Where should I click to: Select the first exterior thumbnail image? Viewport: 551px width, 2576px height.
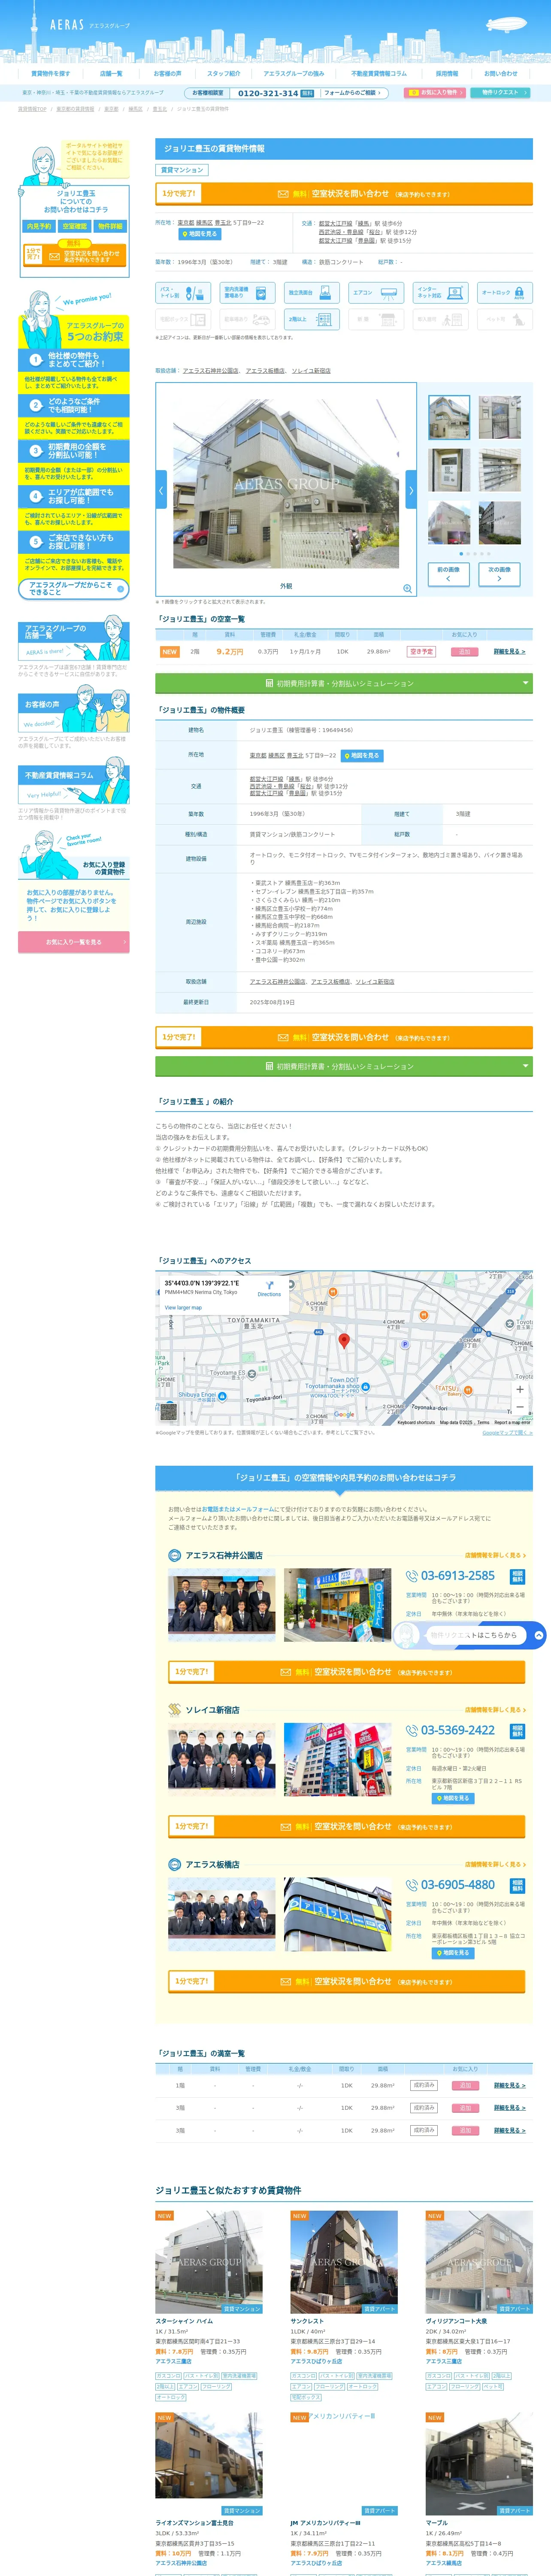point(449,418)
